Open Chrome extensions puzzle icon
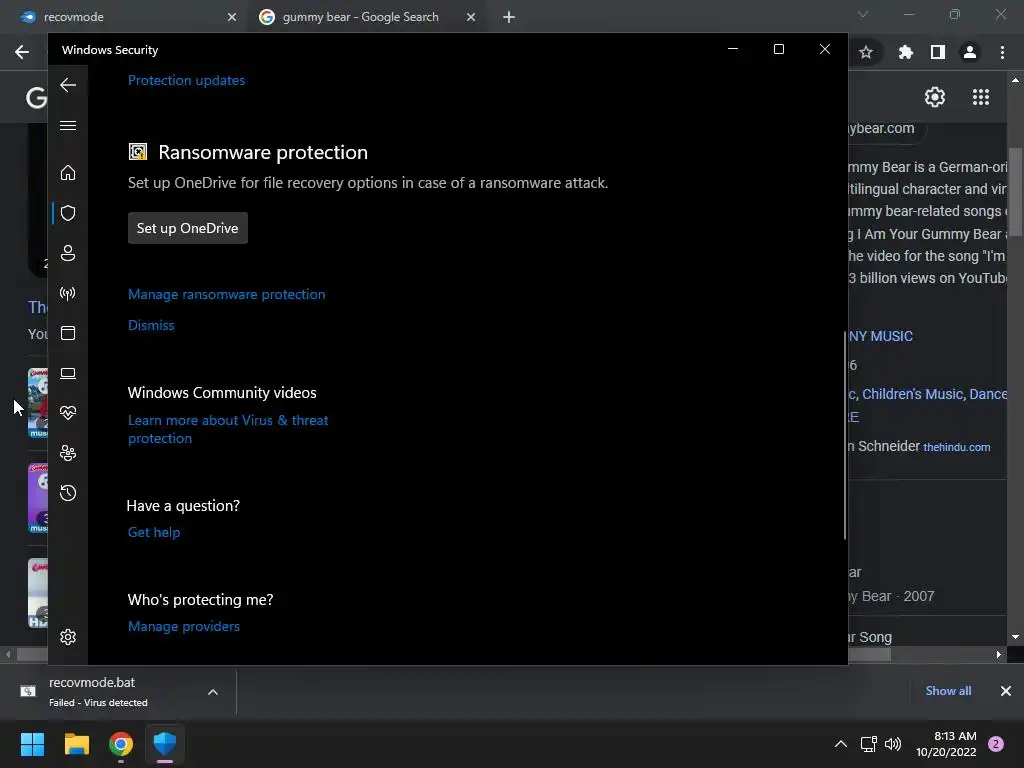Viewport: 1024px width, 768px height. 905,52
